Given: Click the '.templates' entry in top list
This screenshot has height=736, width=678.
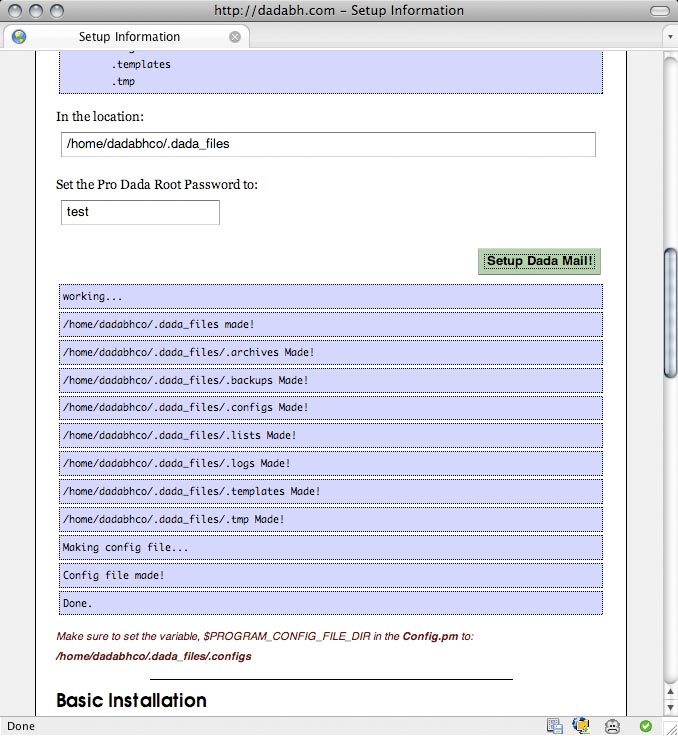Looking at the screenshot, I should pyautogui.click(x=141, y=64).
